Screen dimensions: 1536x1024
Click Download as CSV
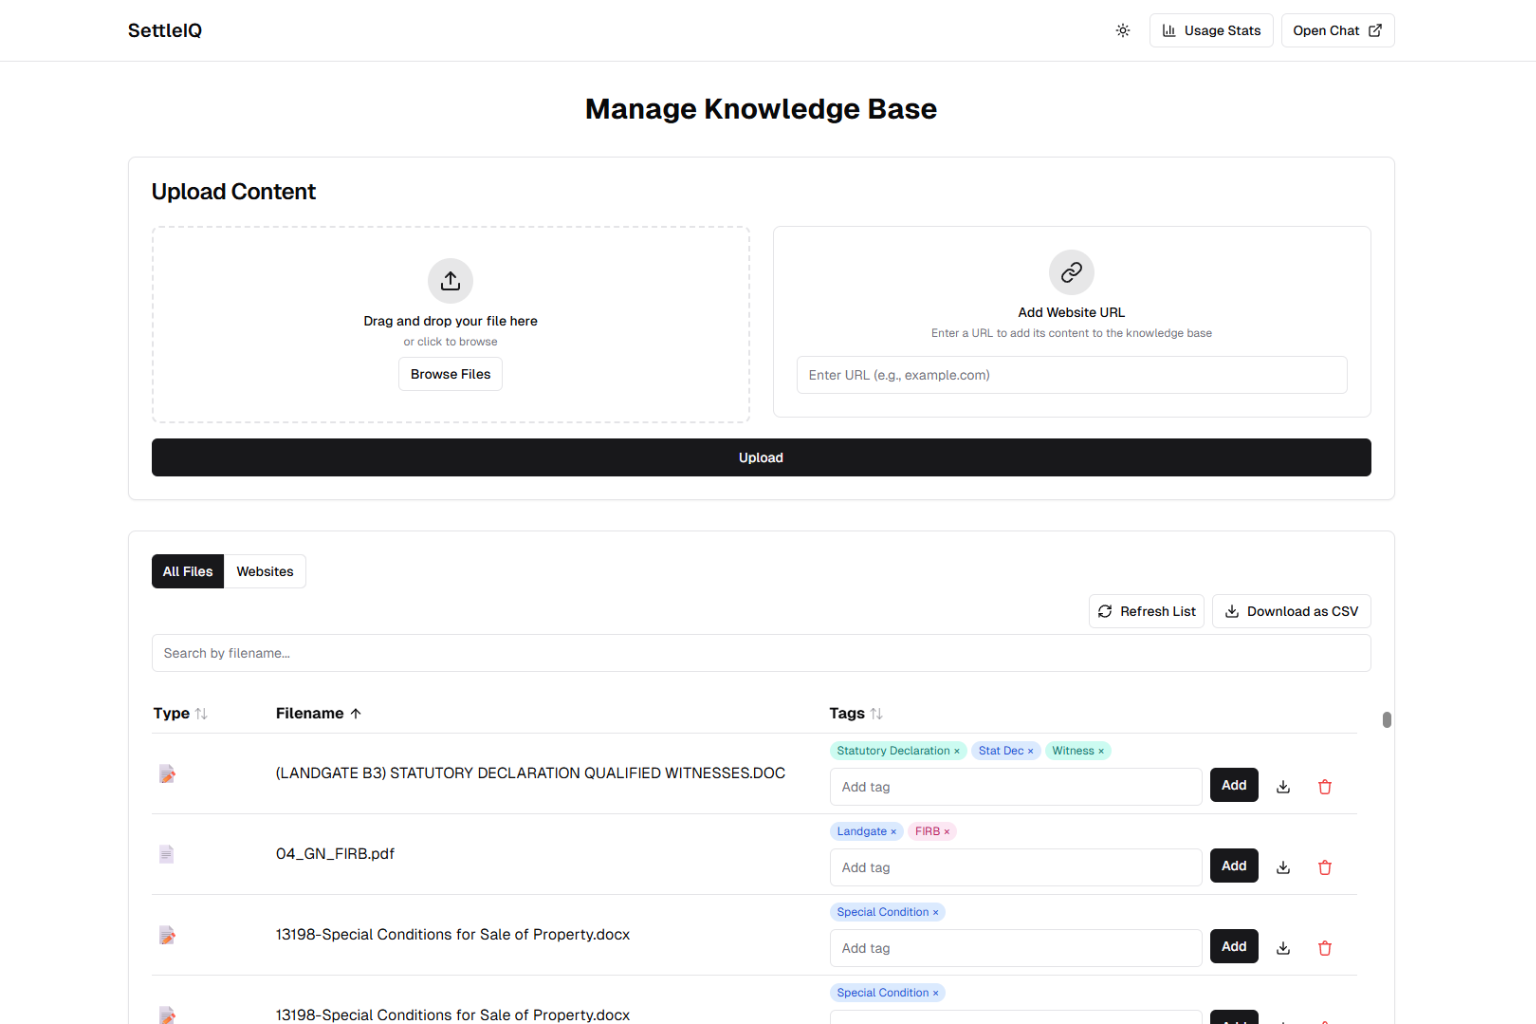(1291, 611)
